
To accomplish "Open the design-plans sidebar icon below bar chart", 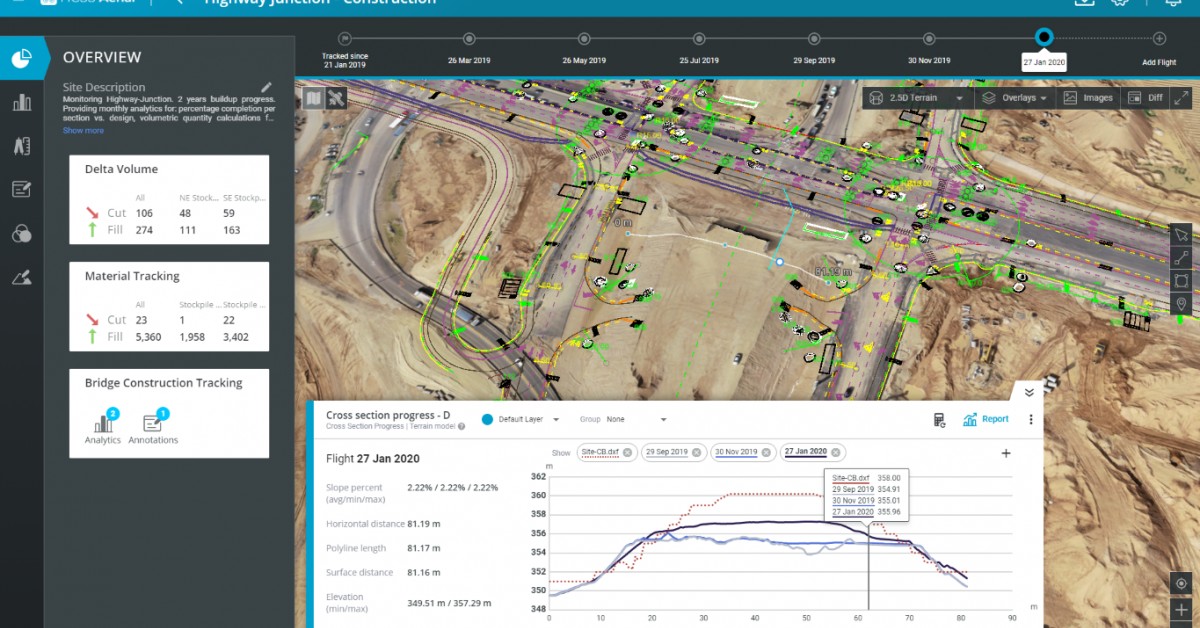I will click(22, 146).
